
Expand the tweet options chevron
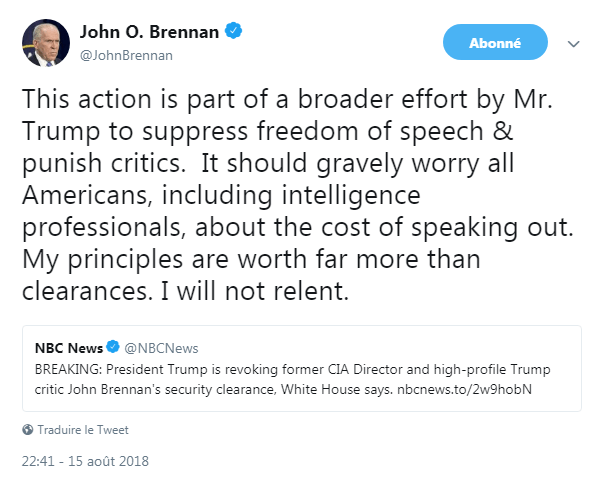[574, 44]
